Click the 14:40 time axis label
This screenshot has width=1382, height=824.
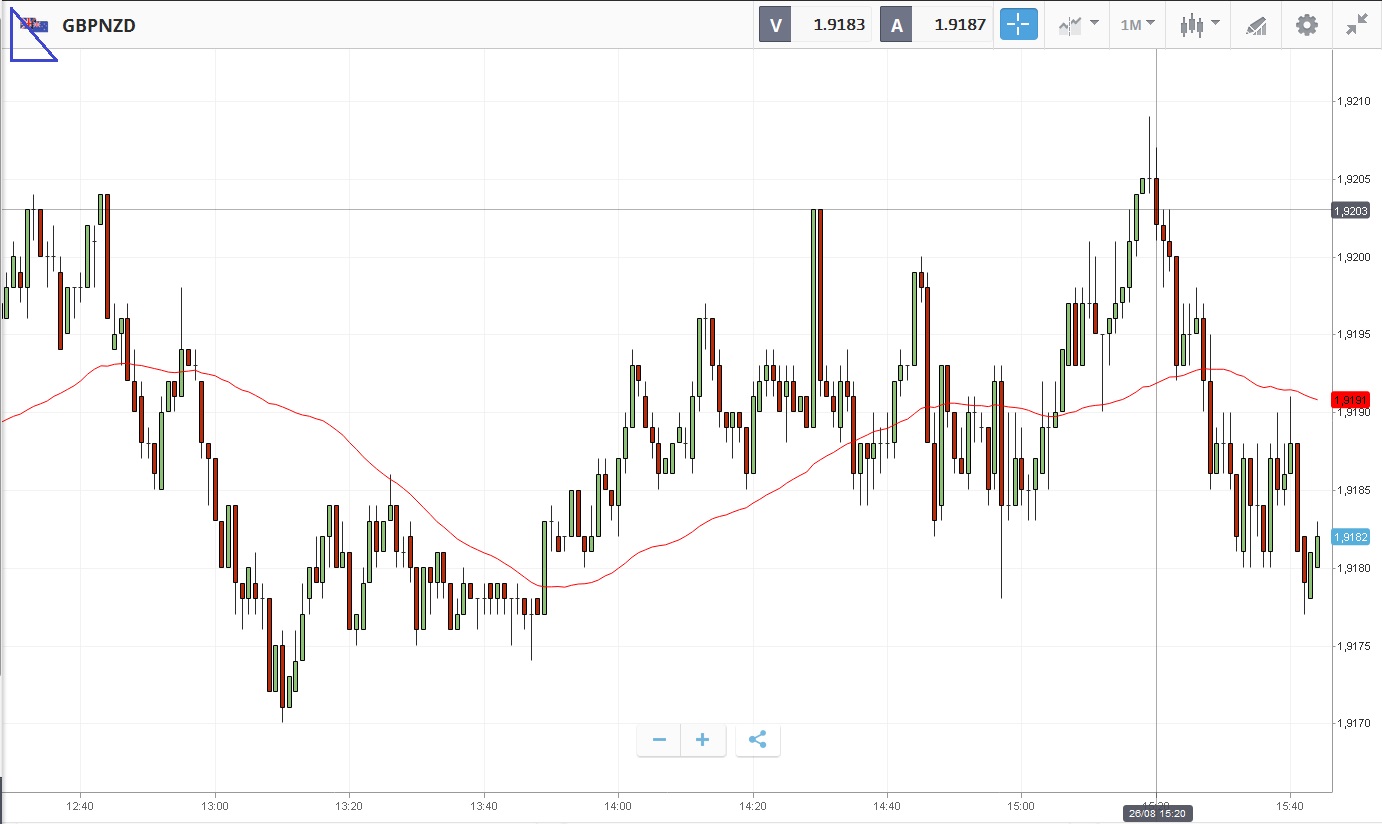(887, 806)
